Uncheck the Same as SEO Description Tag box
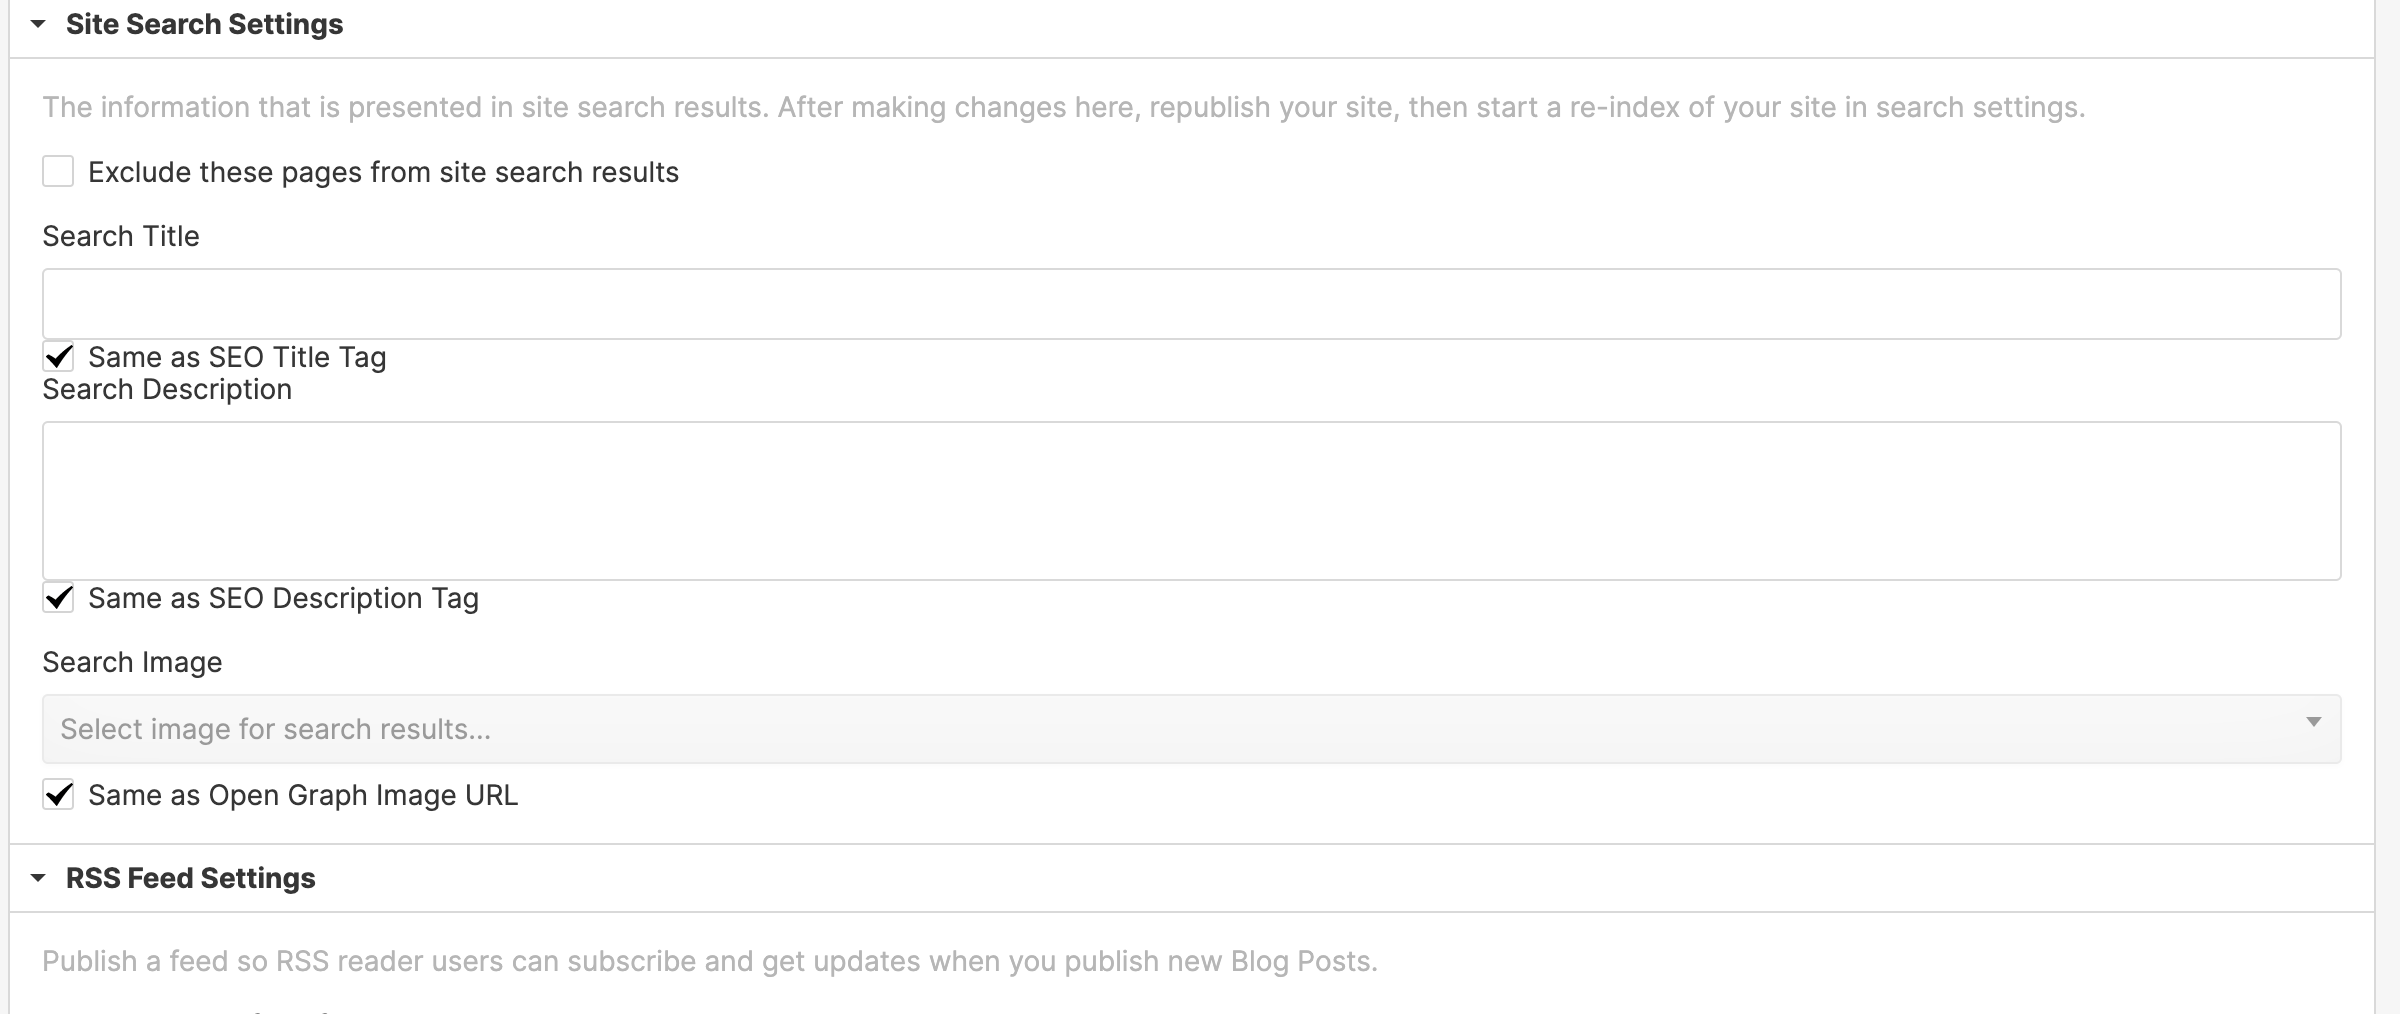The height and width of the screenshot is (1014, 2400). 58,598
